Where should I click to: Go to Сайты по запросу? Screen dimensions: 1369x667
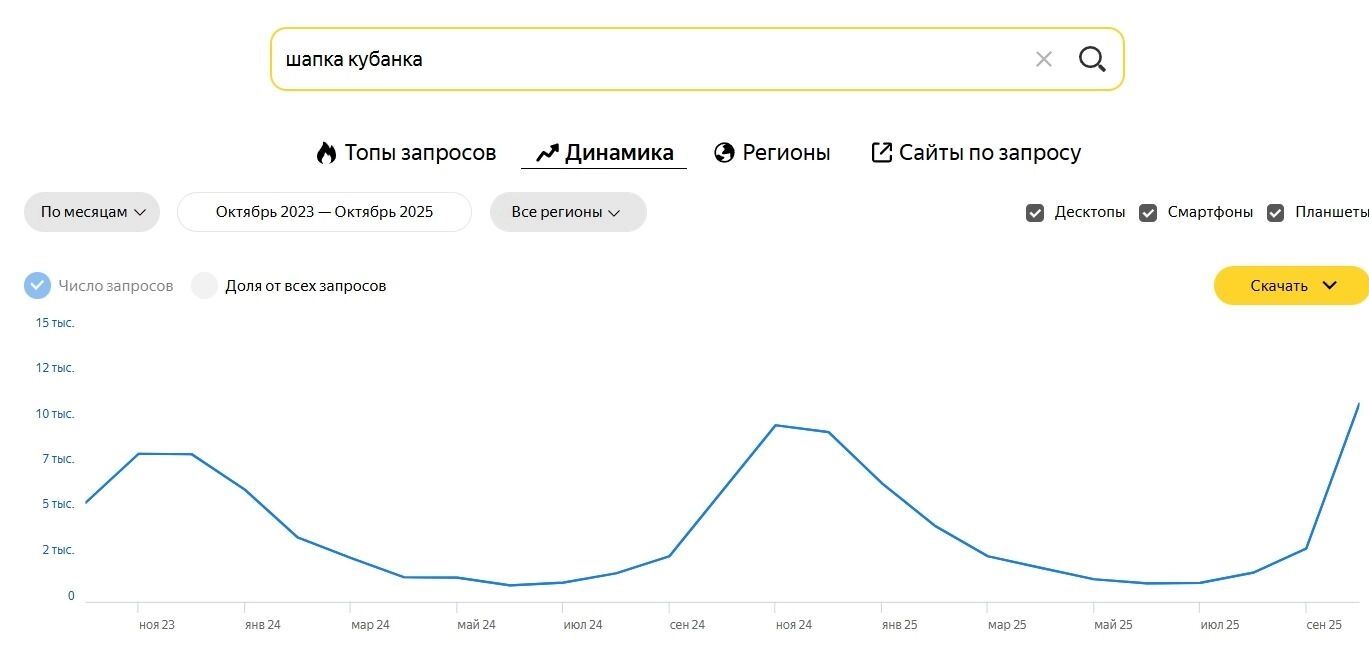tap(989, 153)
